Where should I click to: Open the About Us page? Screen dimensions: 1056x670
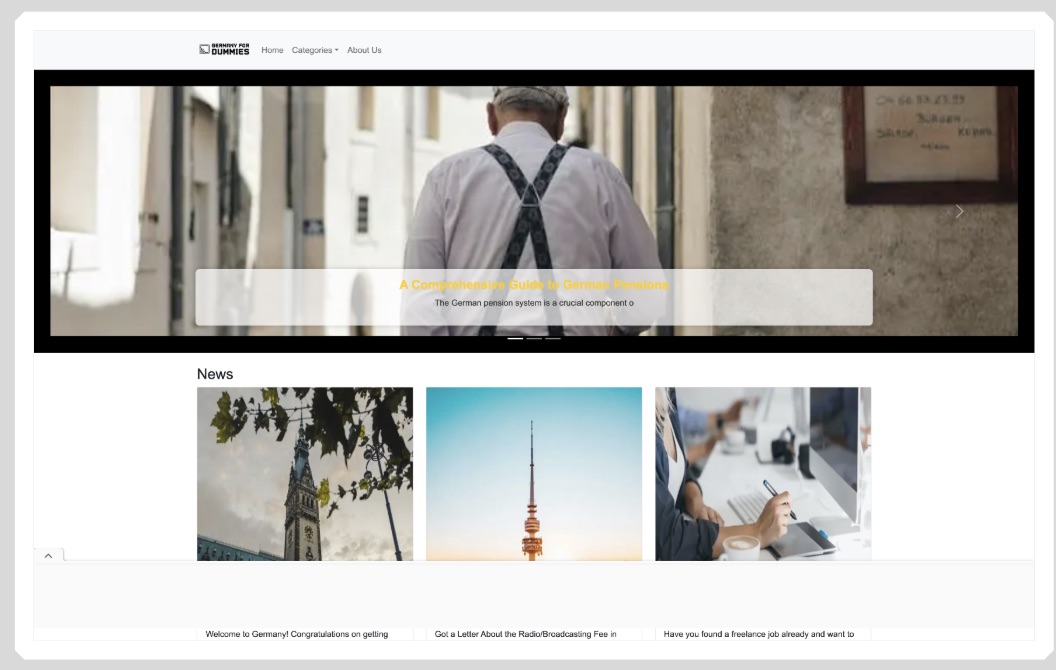coord(364,50)
